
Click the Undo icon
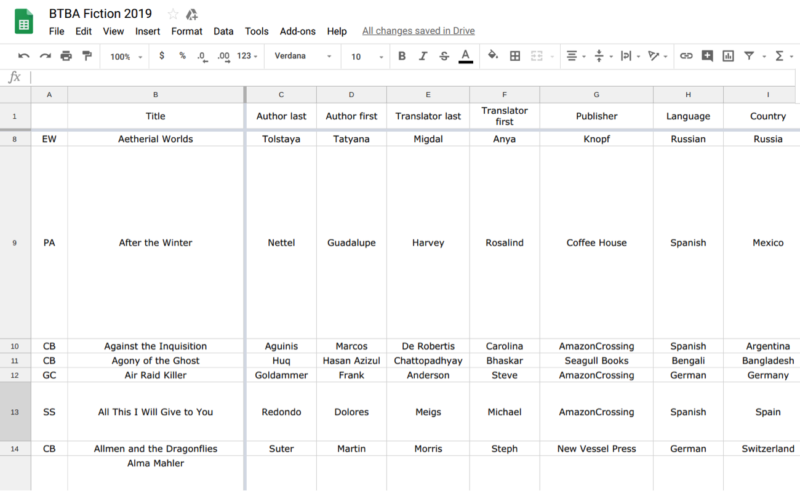coord(23,56)
